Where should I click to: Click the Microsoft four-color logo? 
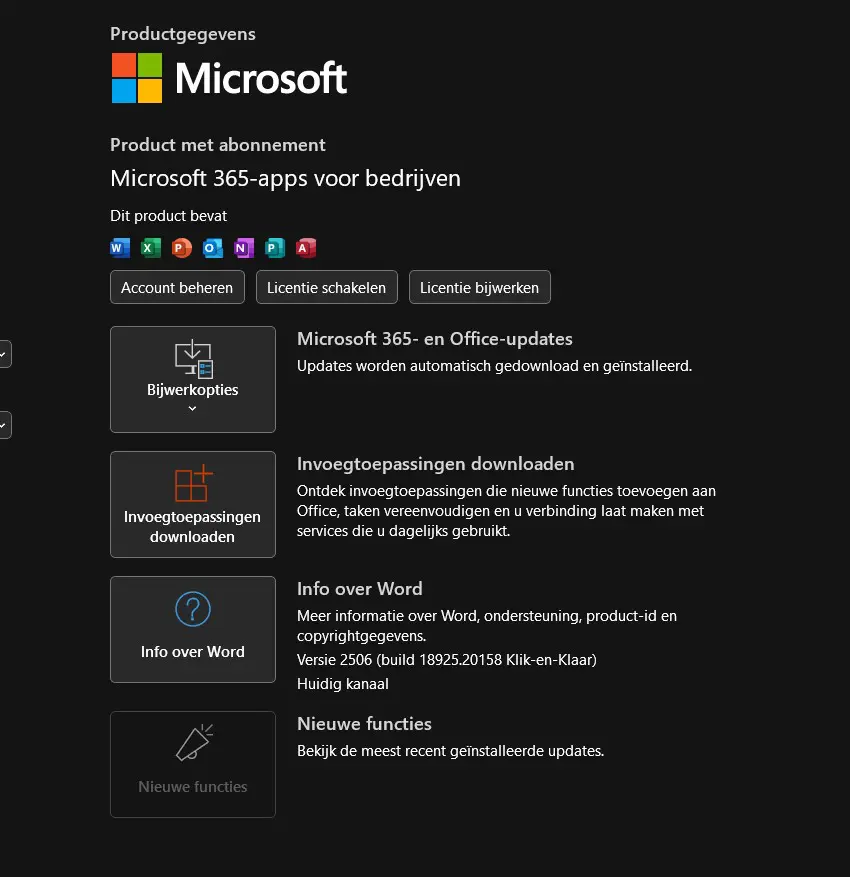click(x=137, y=78)
